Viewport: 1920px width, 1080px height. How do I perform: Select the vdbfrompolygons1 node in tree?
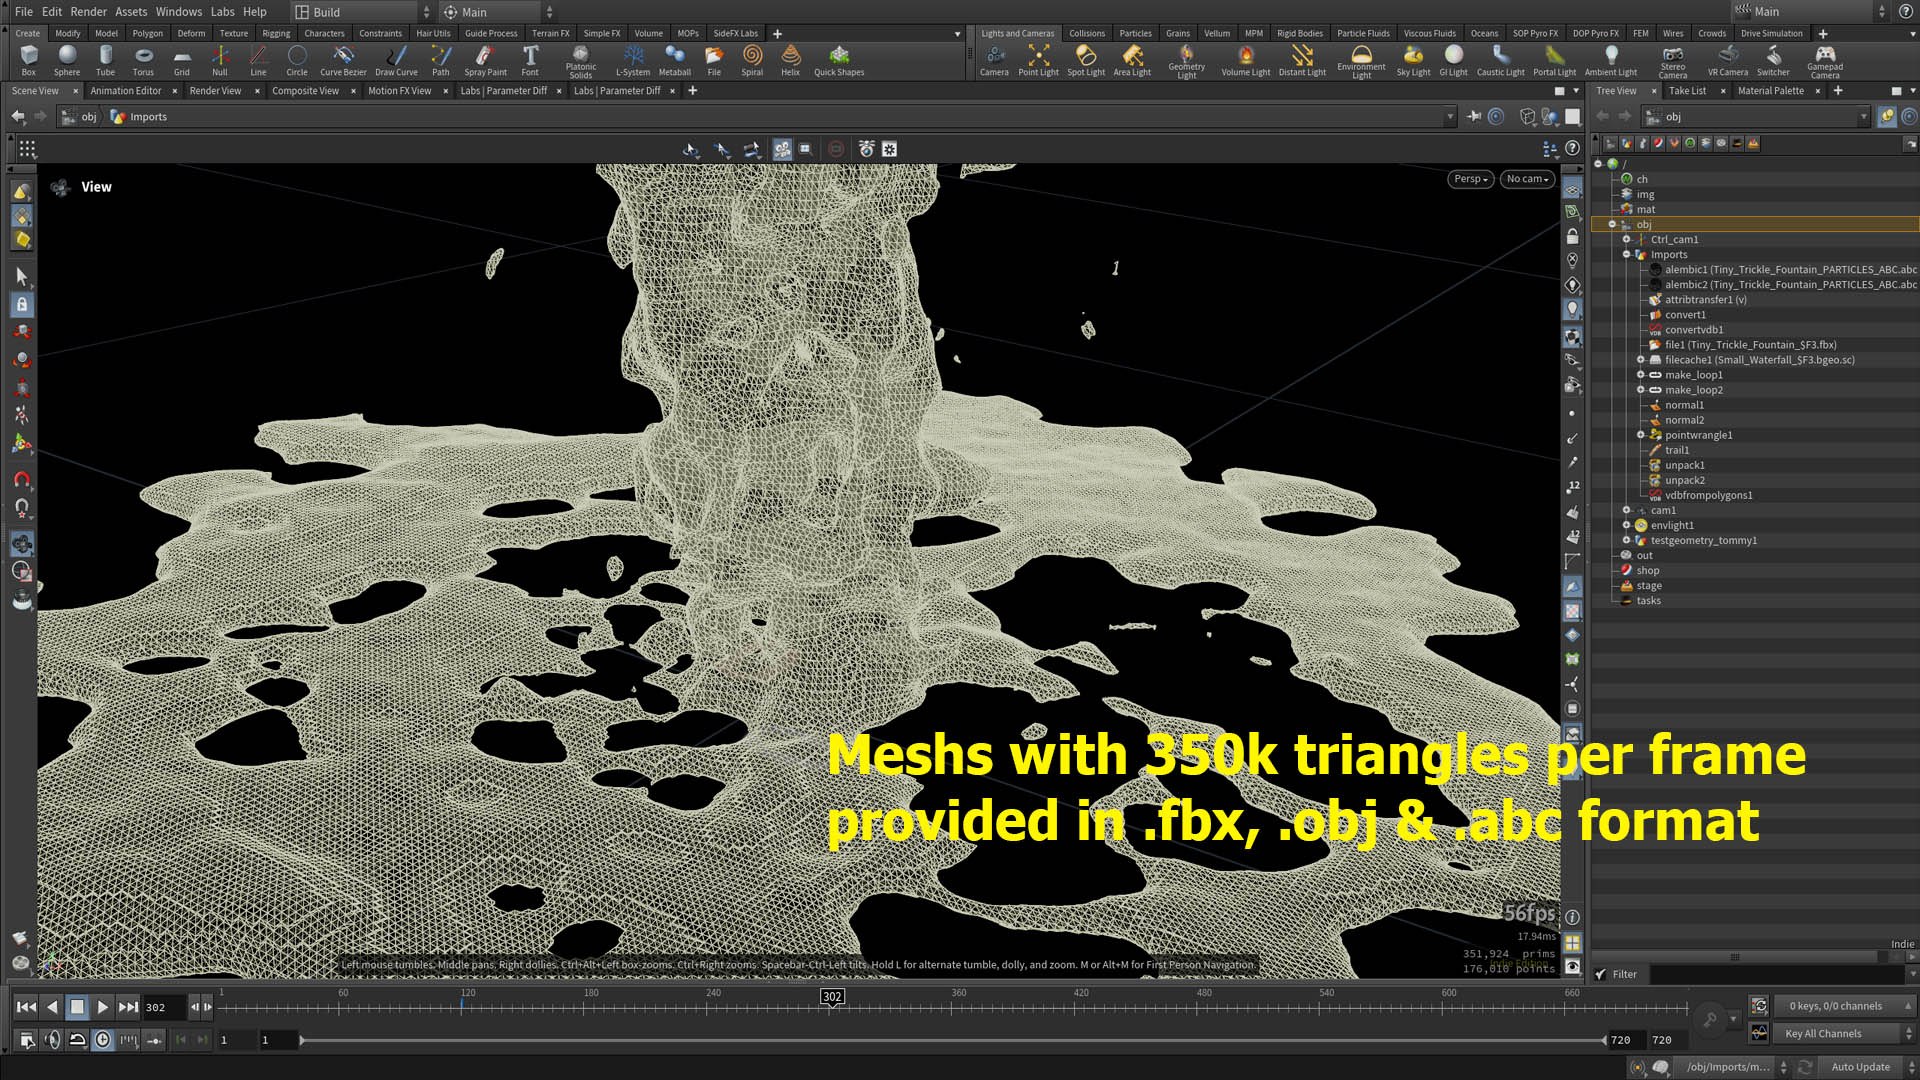[x=1708, y=495]
